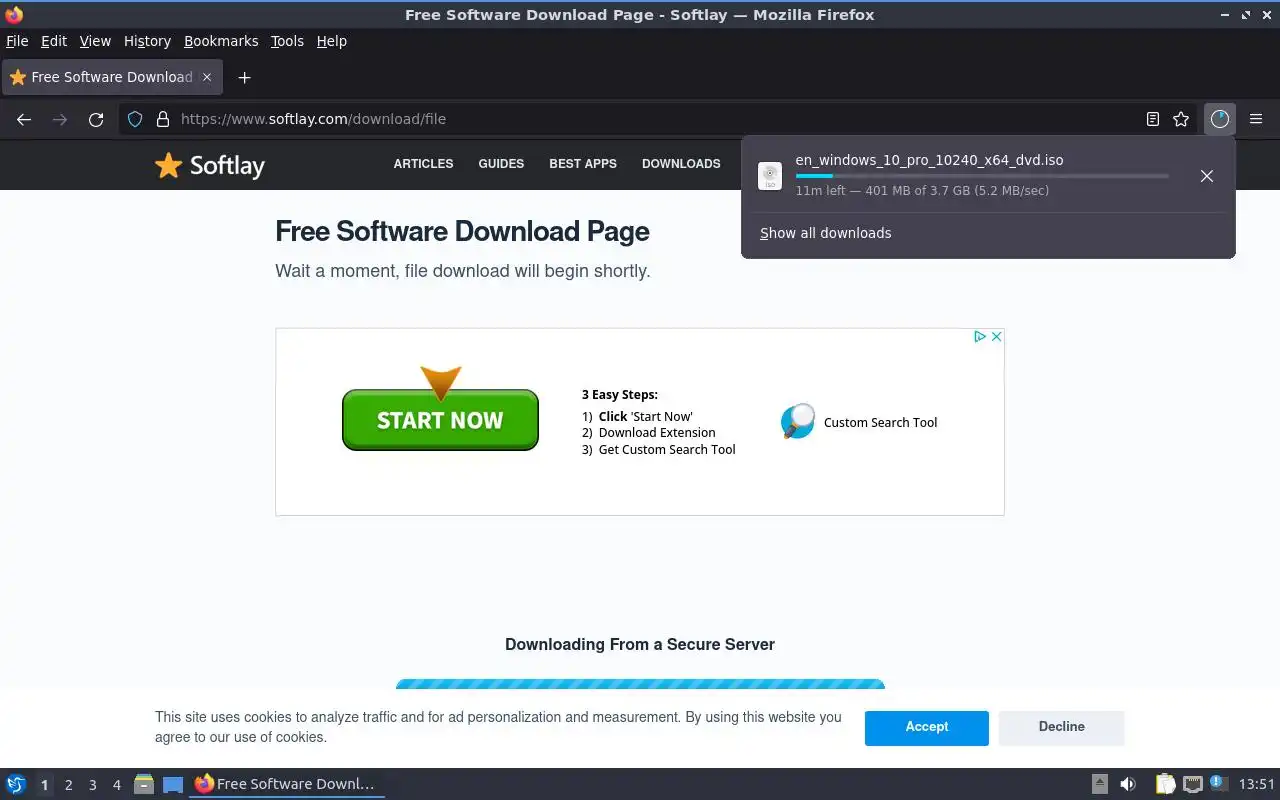
Task: Switch to virtual desktop 3
Action: 92,785
